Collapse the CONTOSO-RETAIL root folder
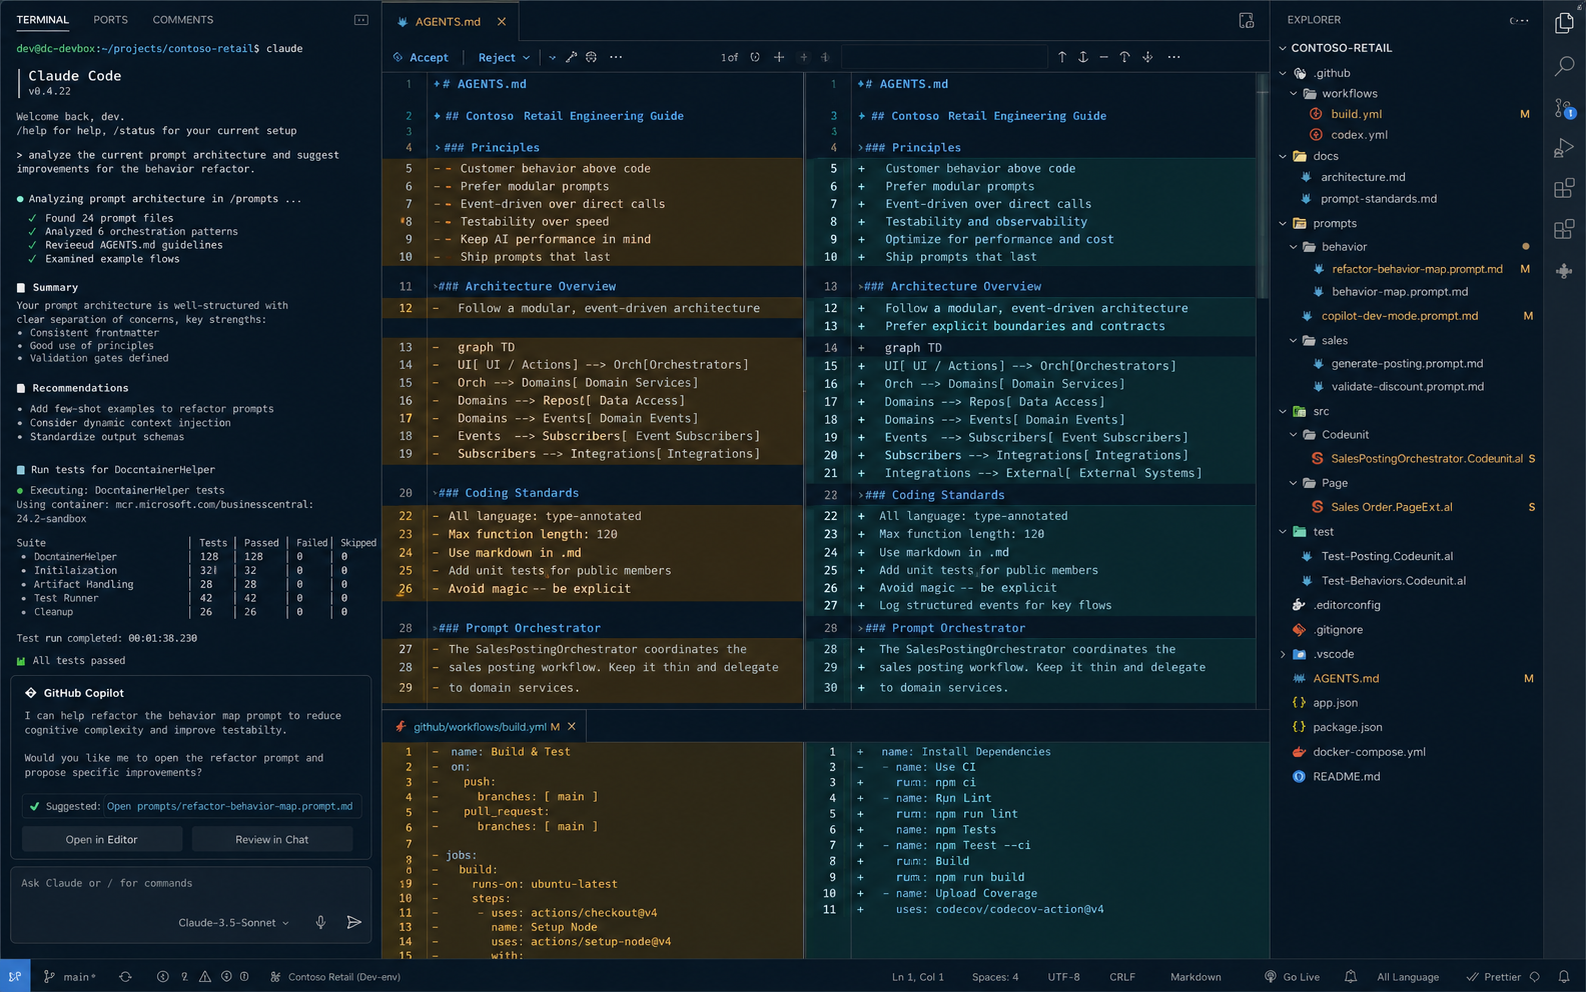 pos(1283,48)
